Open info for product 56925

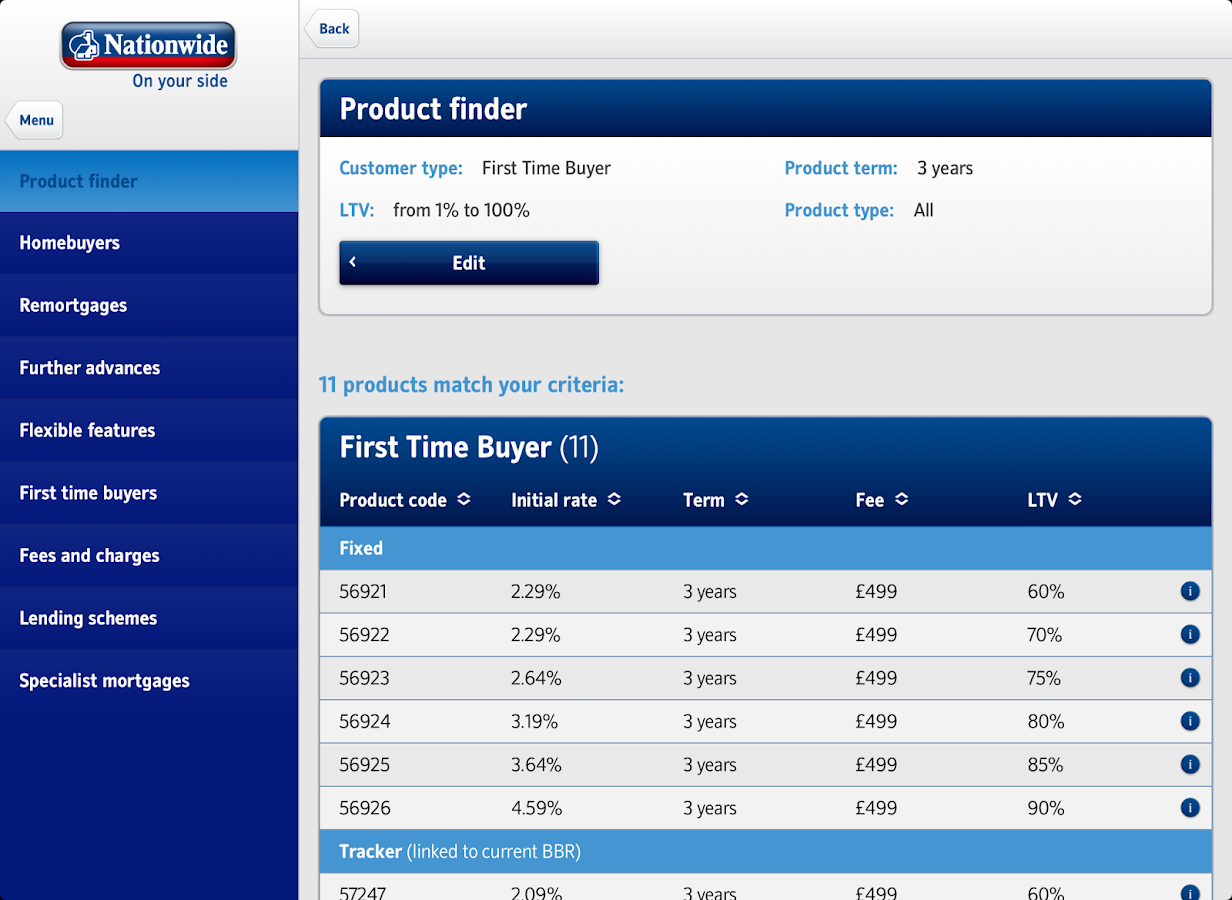(1190, 764)
